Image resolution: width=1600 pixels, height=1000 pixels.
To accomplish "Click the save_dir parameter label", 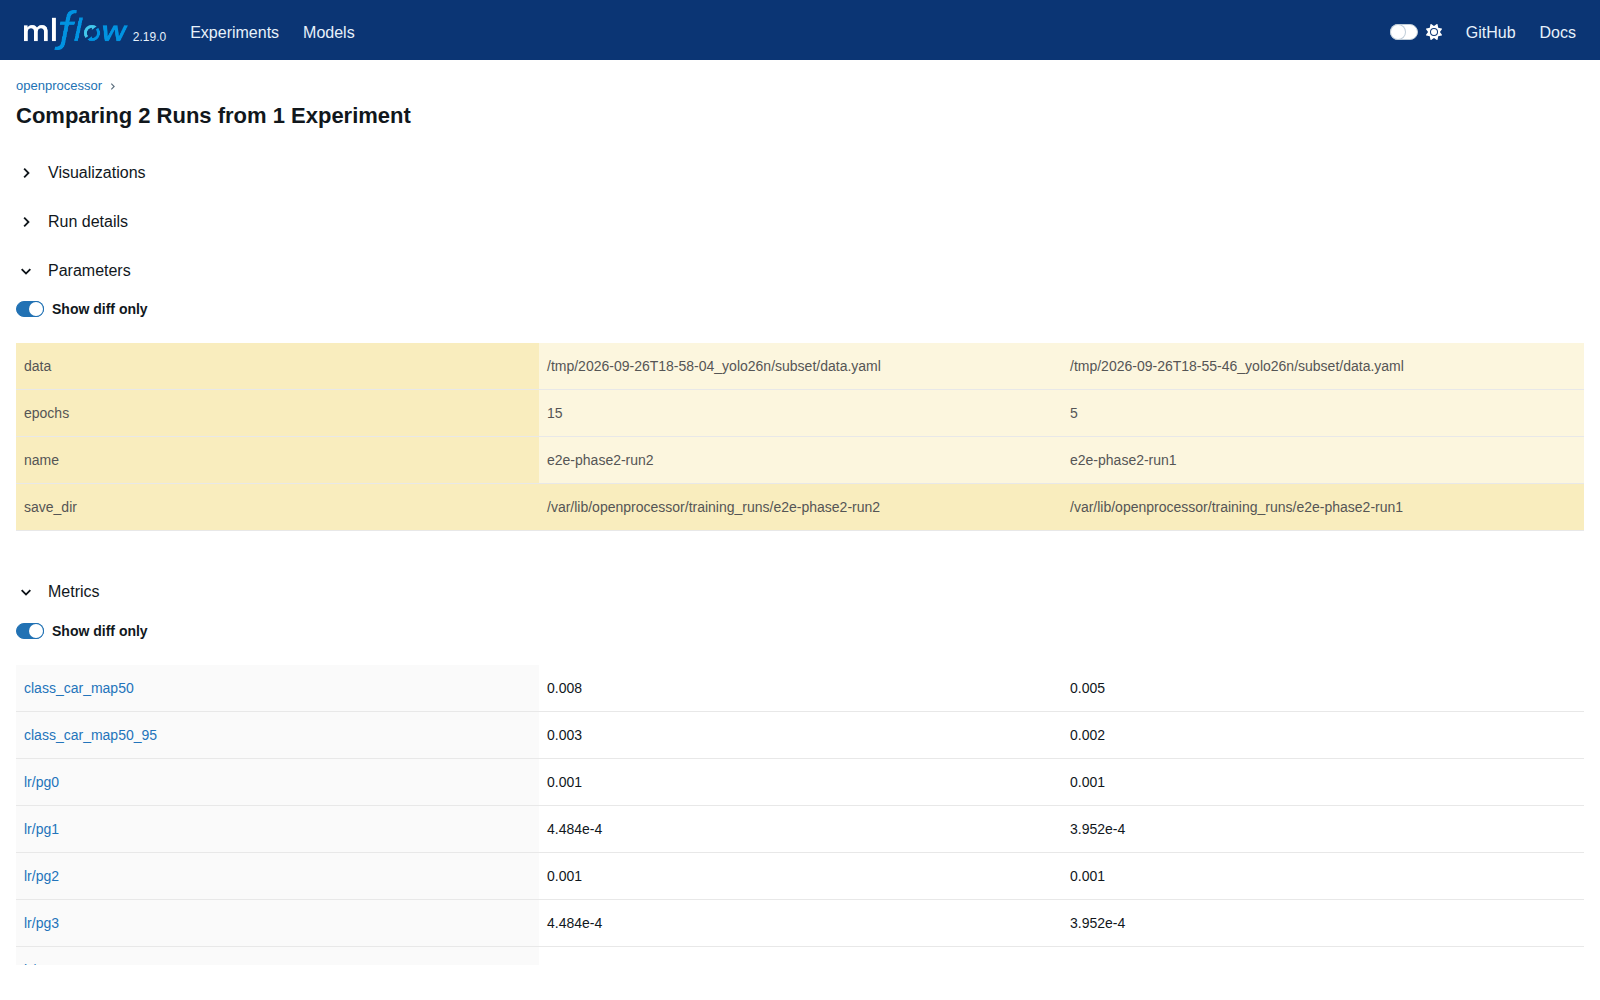I will pyautogui.click(x=50, y=507).
